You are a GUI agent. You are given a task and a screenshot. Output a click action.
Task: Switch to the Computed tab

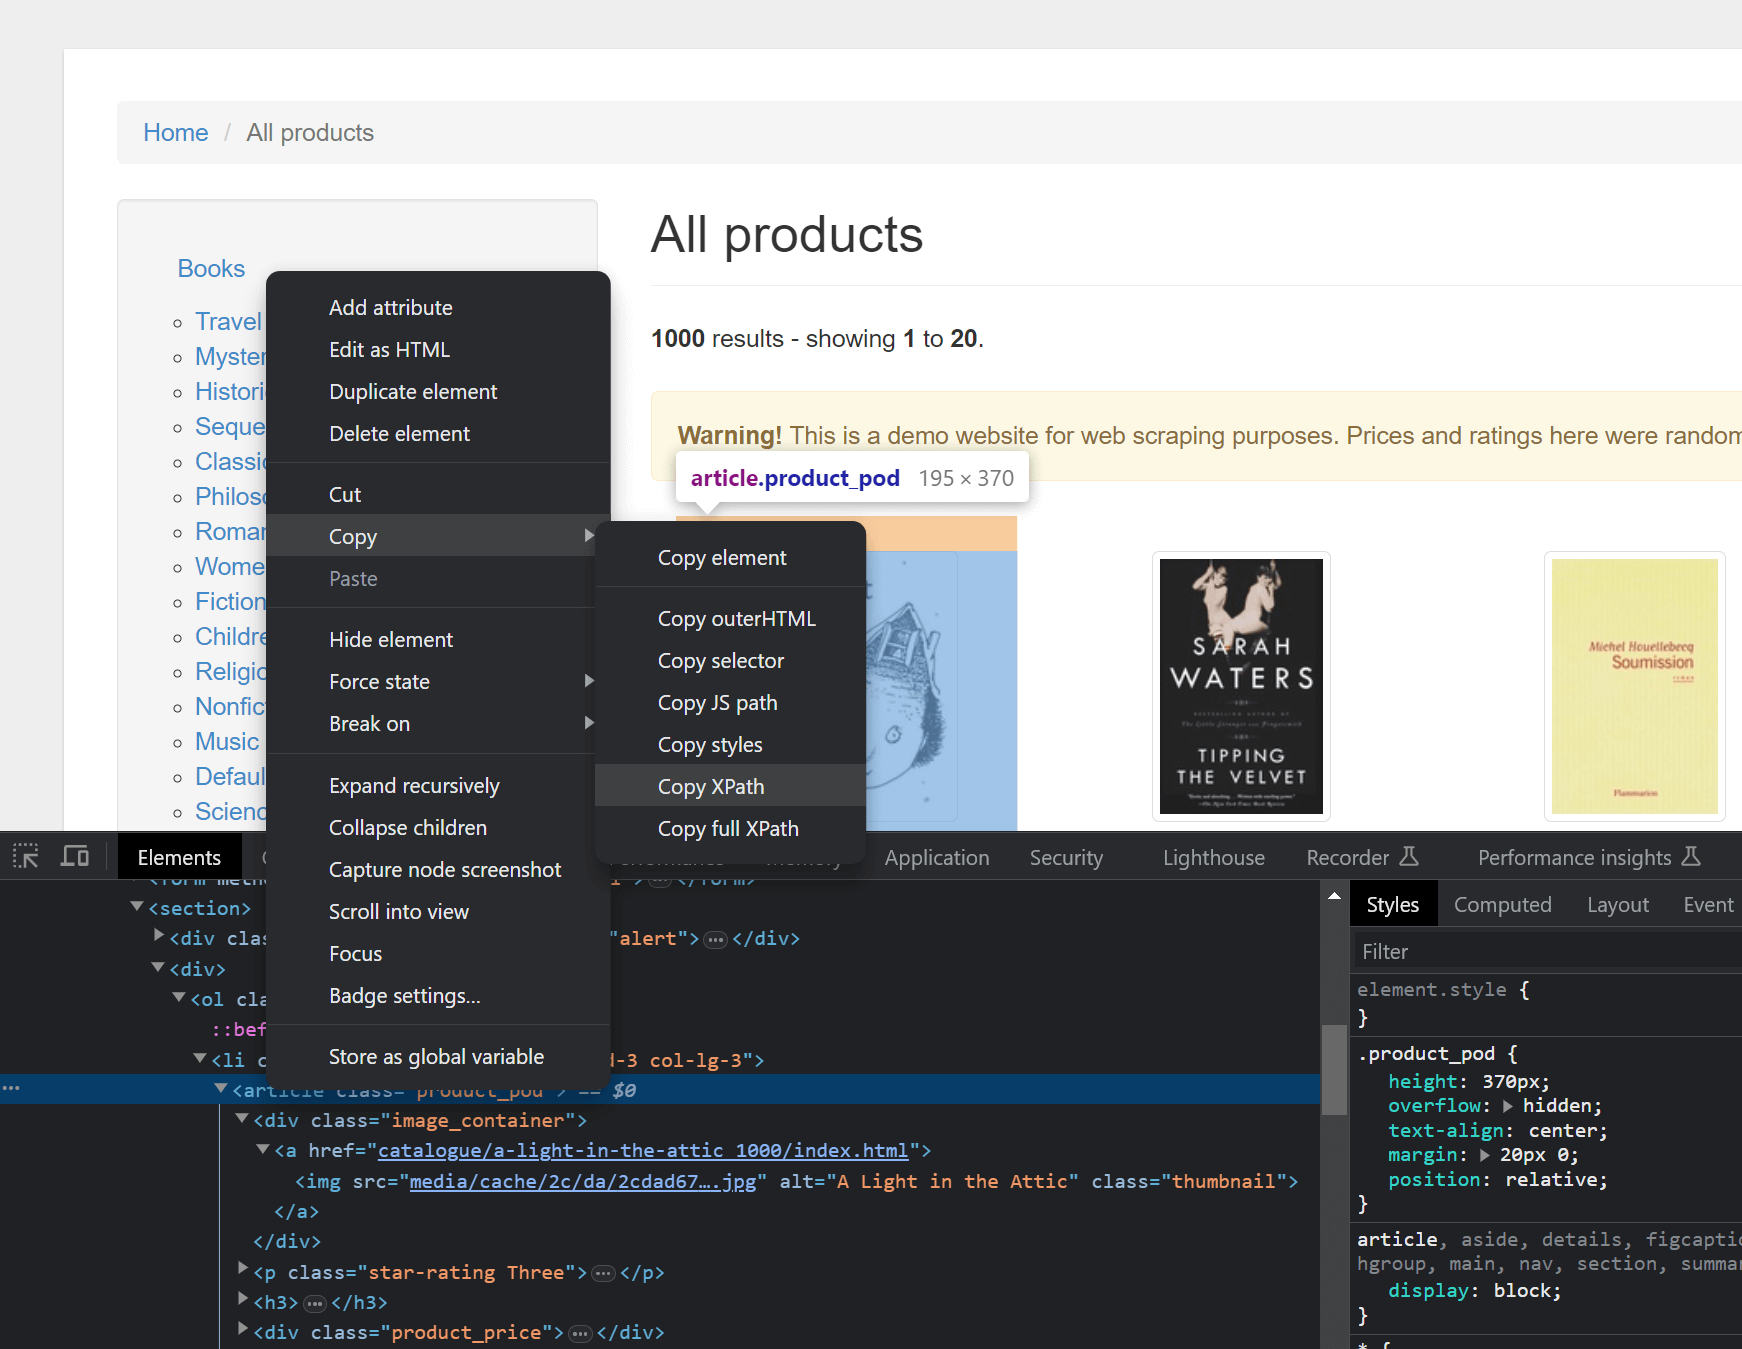point(1503,904)
